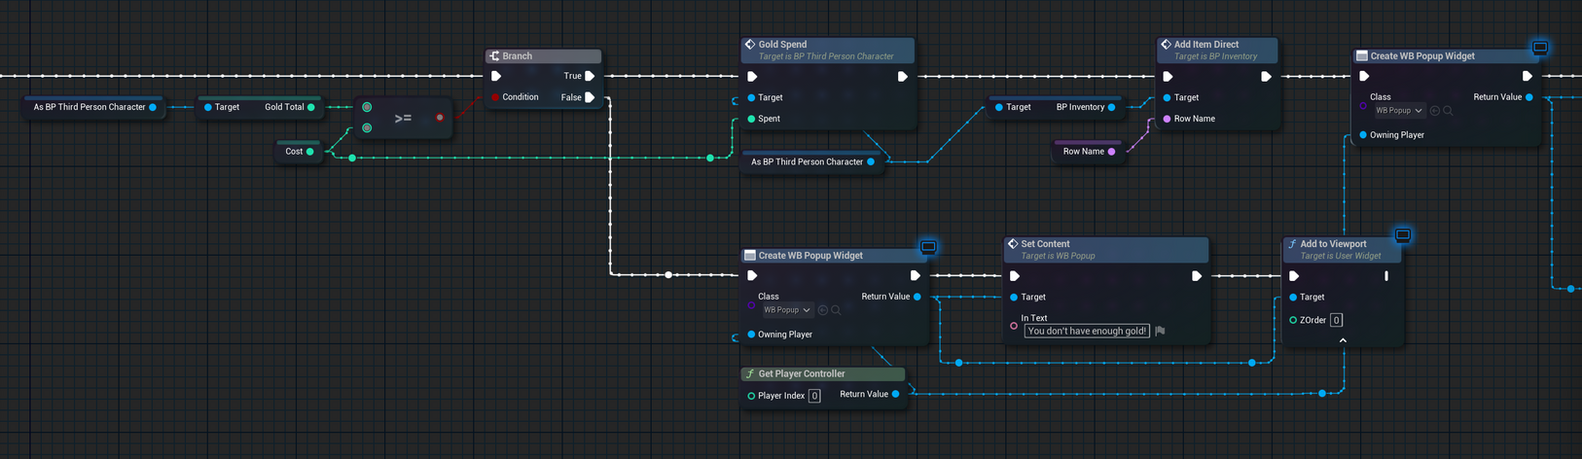
Task: Click Set Content's output execution pin
Action: tap(1196, 276)
